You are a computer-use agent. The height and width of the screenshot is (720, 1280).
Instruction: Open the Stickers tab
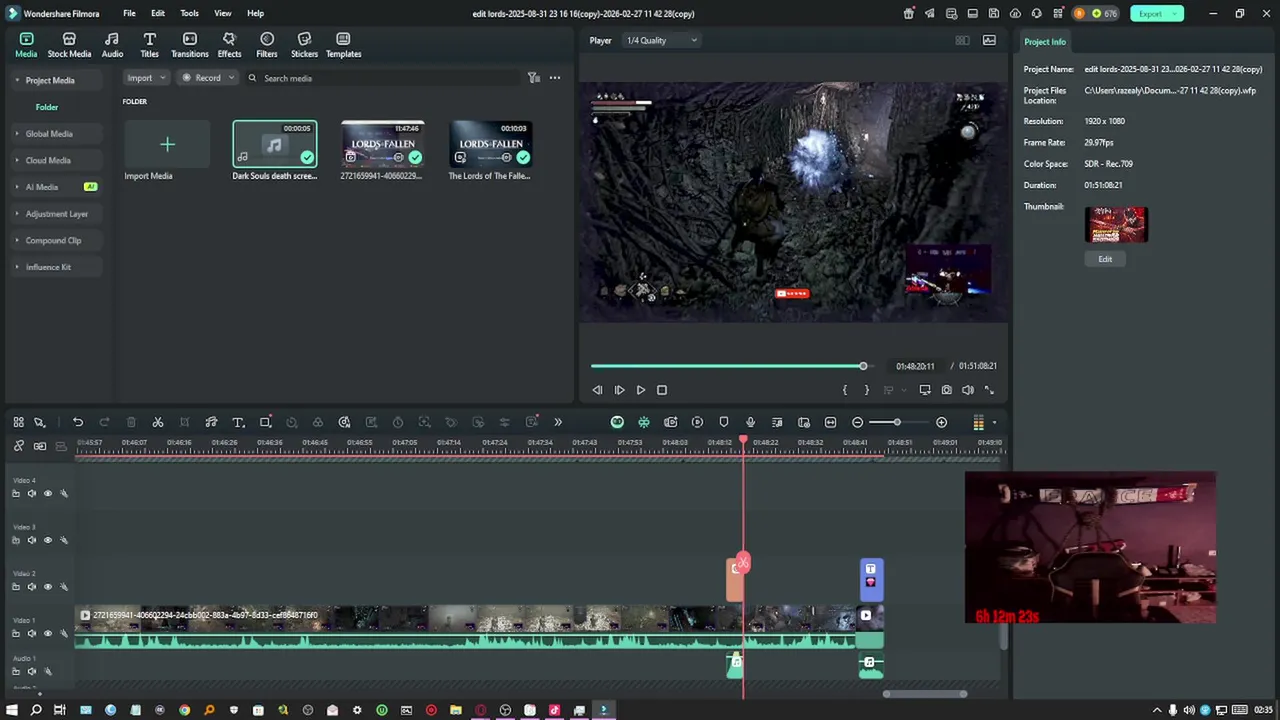coord(304,45)
